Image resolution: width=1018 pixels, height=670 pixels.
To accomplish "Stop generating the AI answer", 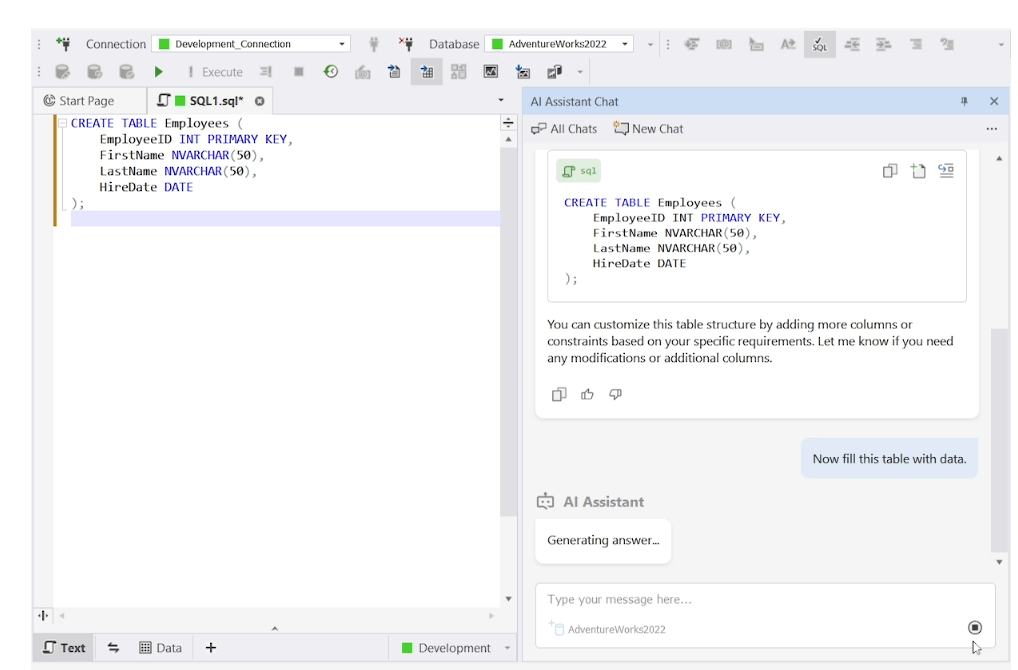I will tap(974, 627).
